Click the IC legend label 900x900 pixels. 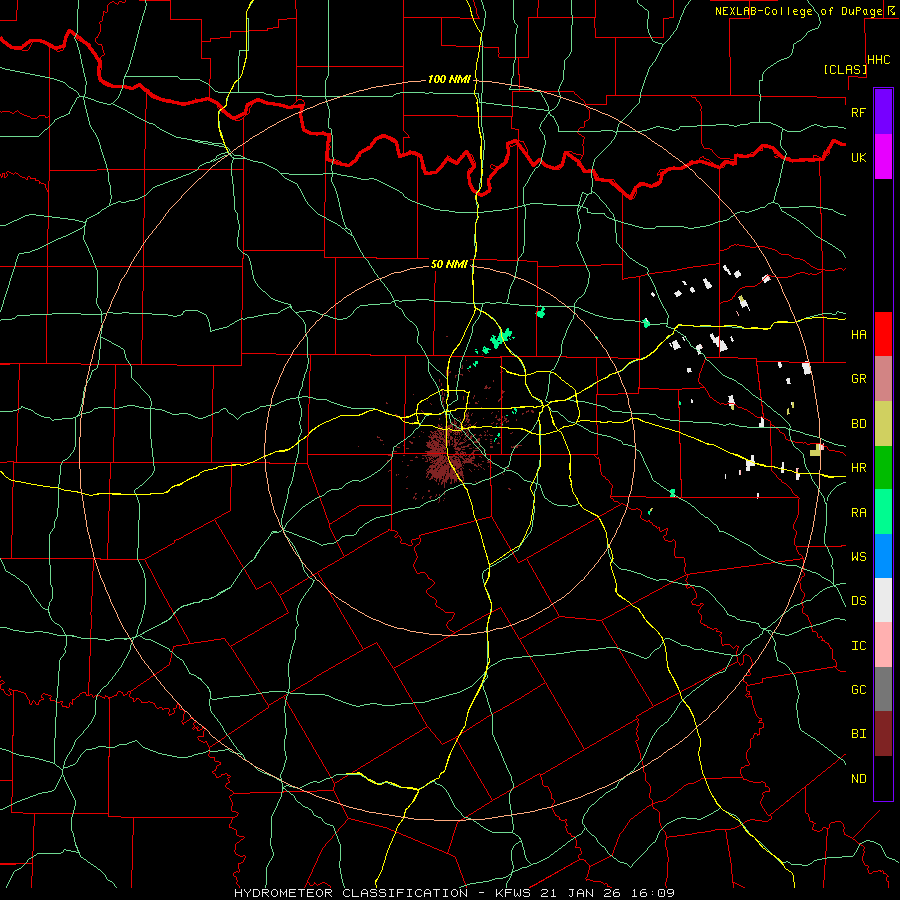tap(858, 645)
